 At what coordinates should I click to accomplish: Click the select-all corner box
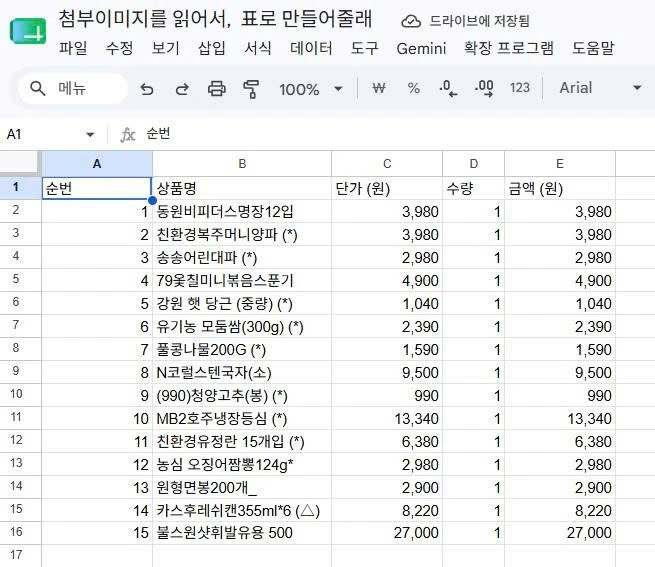coord(20,162)
